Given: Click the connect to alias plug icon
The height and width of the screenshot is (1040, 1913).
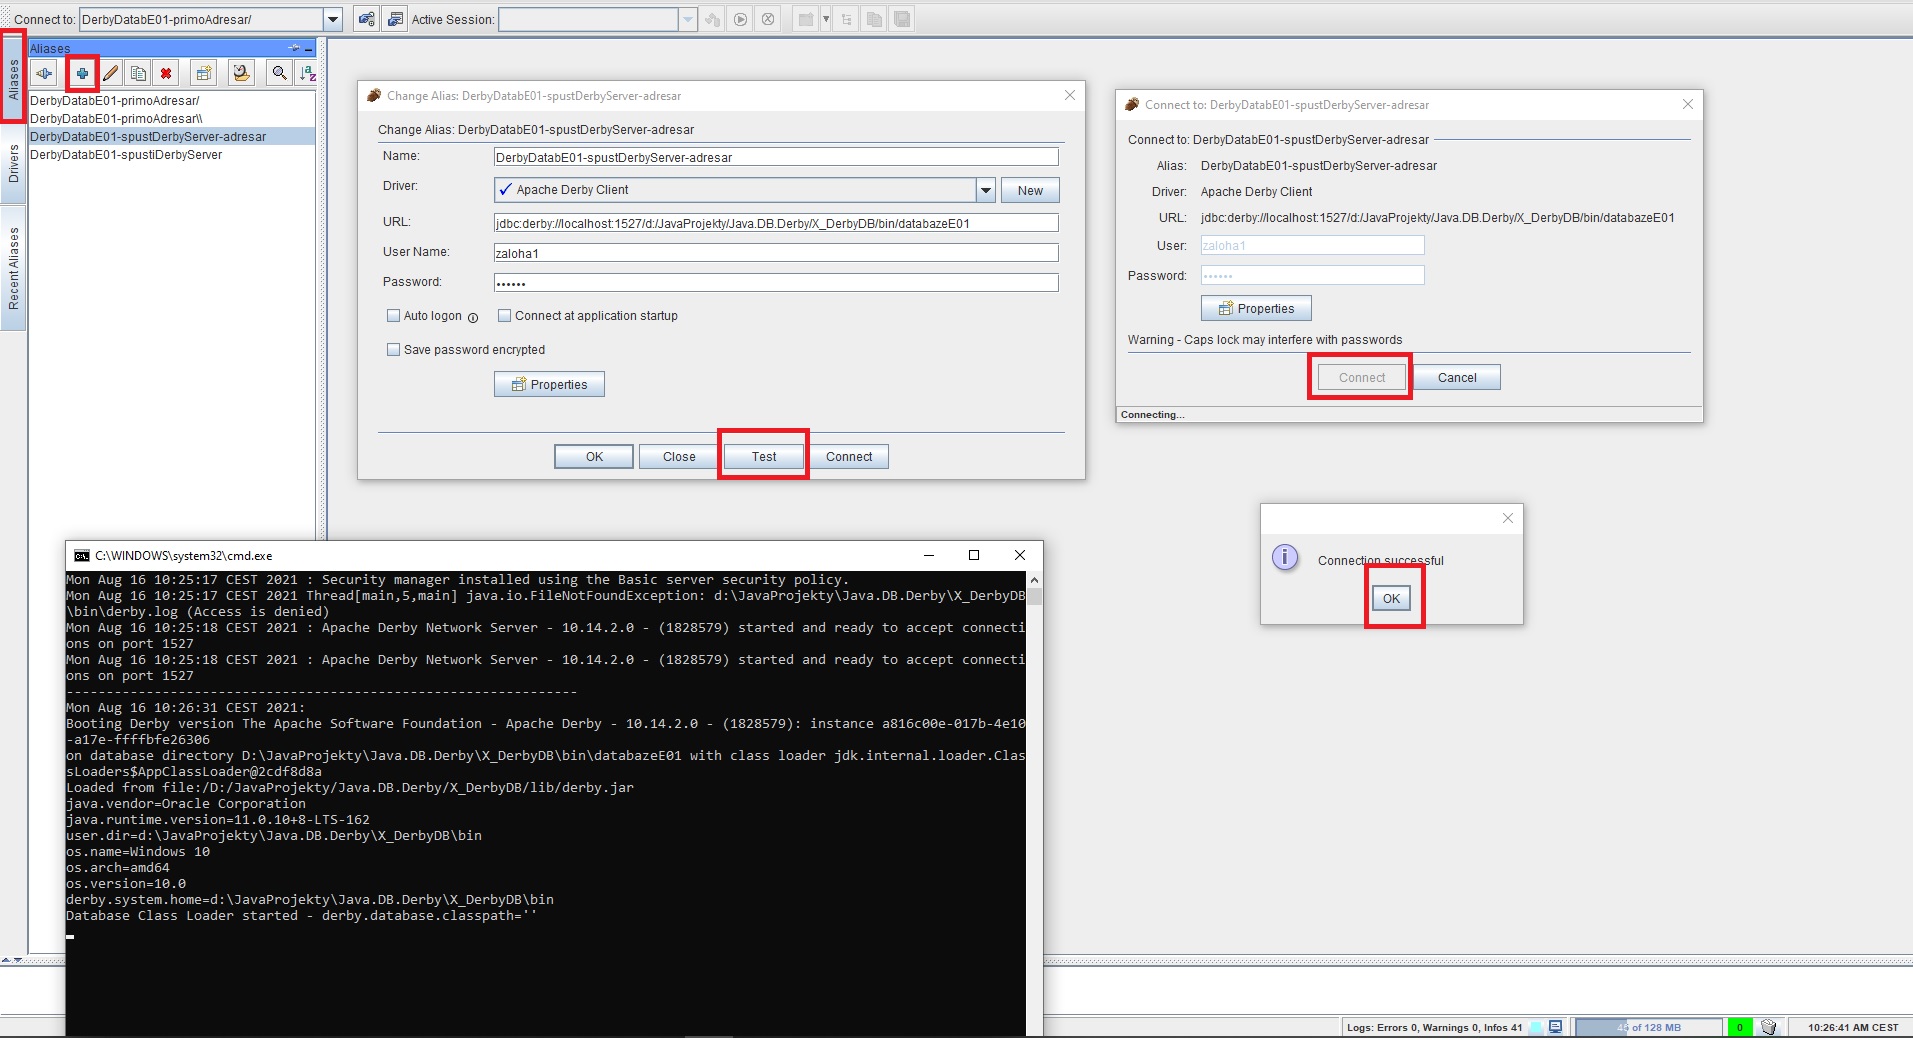Looking at the screenshot, I should pyautogui.click(x=44, y=73).
